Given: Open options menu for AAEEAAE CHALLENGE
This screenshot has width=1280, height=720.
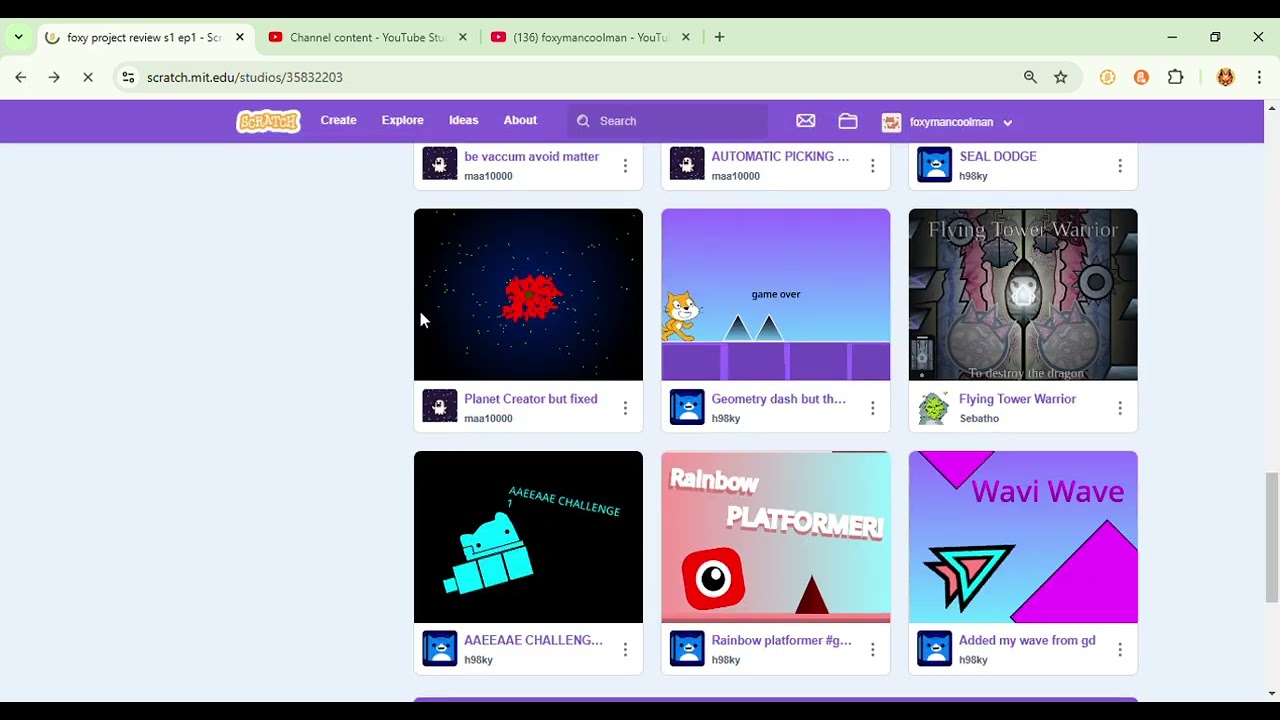Looking at the screenshot, I should (625, 650).
